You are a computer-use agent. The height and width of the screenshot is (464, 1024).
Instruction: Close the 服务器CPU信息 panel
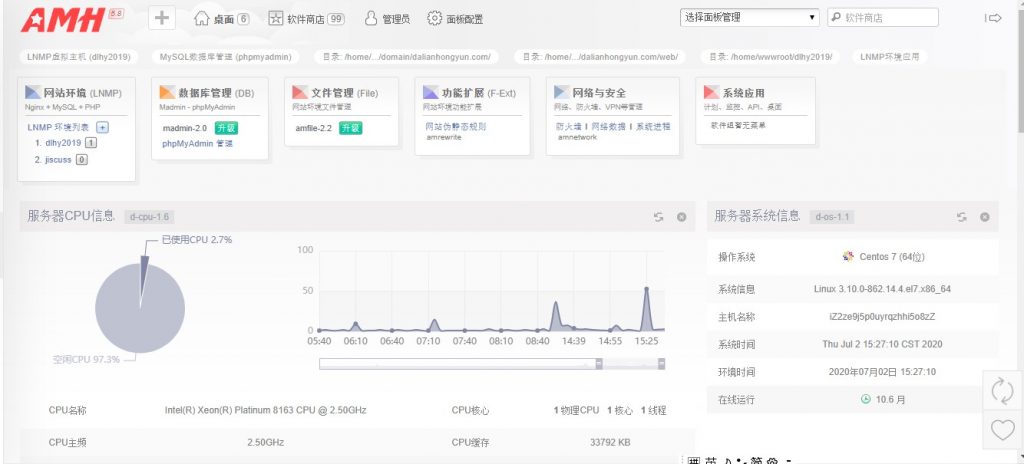(x=681, y=217)
